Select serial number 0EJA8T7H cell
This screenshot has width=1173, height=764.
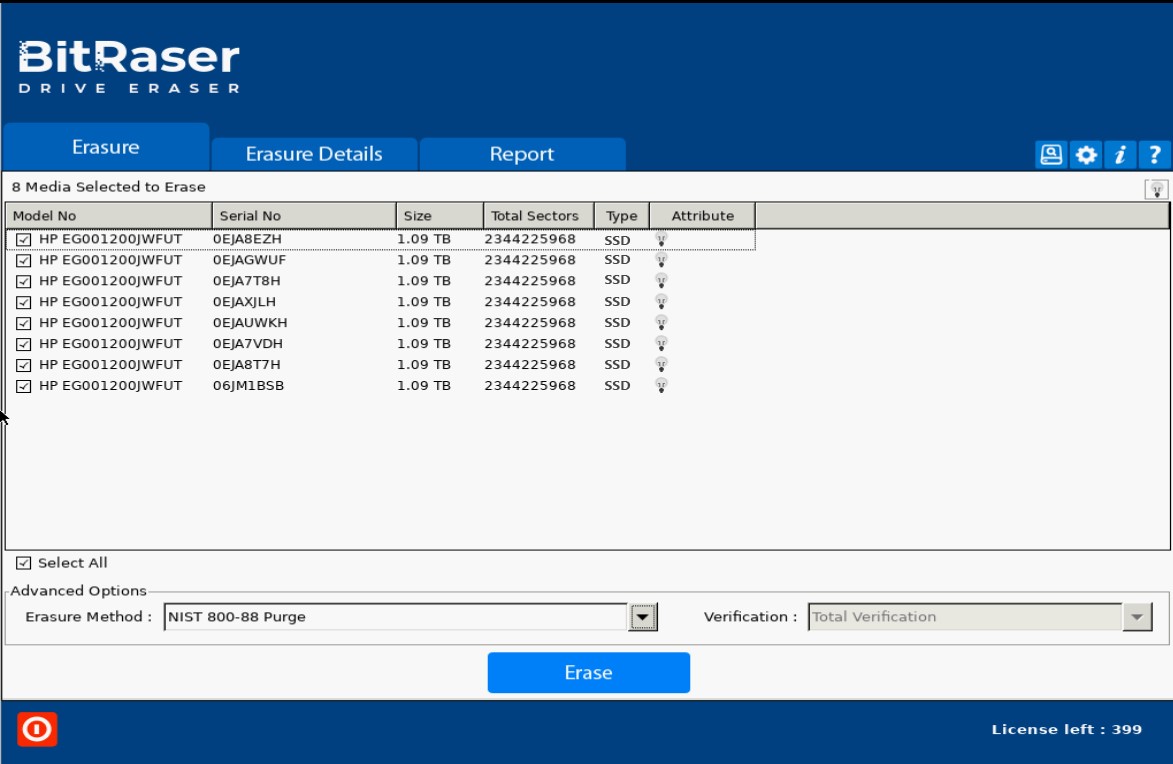tap(247, 365)
